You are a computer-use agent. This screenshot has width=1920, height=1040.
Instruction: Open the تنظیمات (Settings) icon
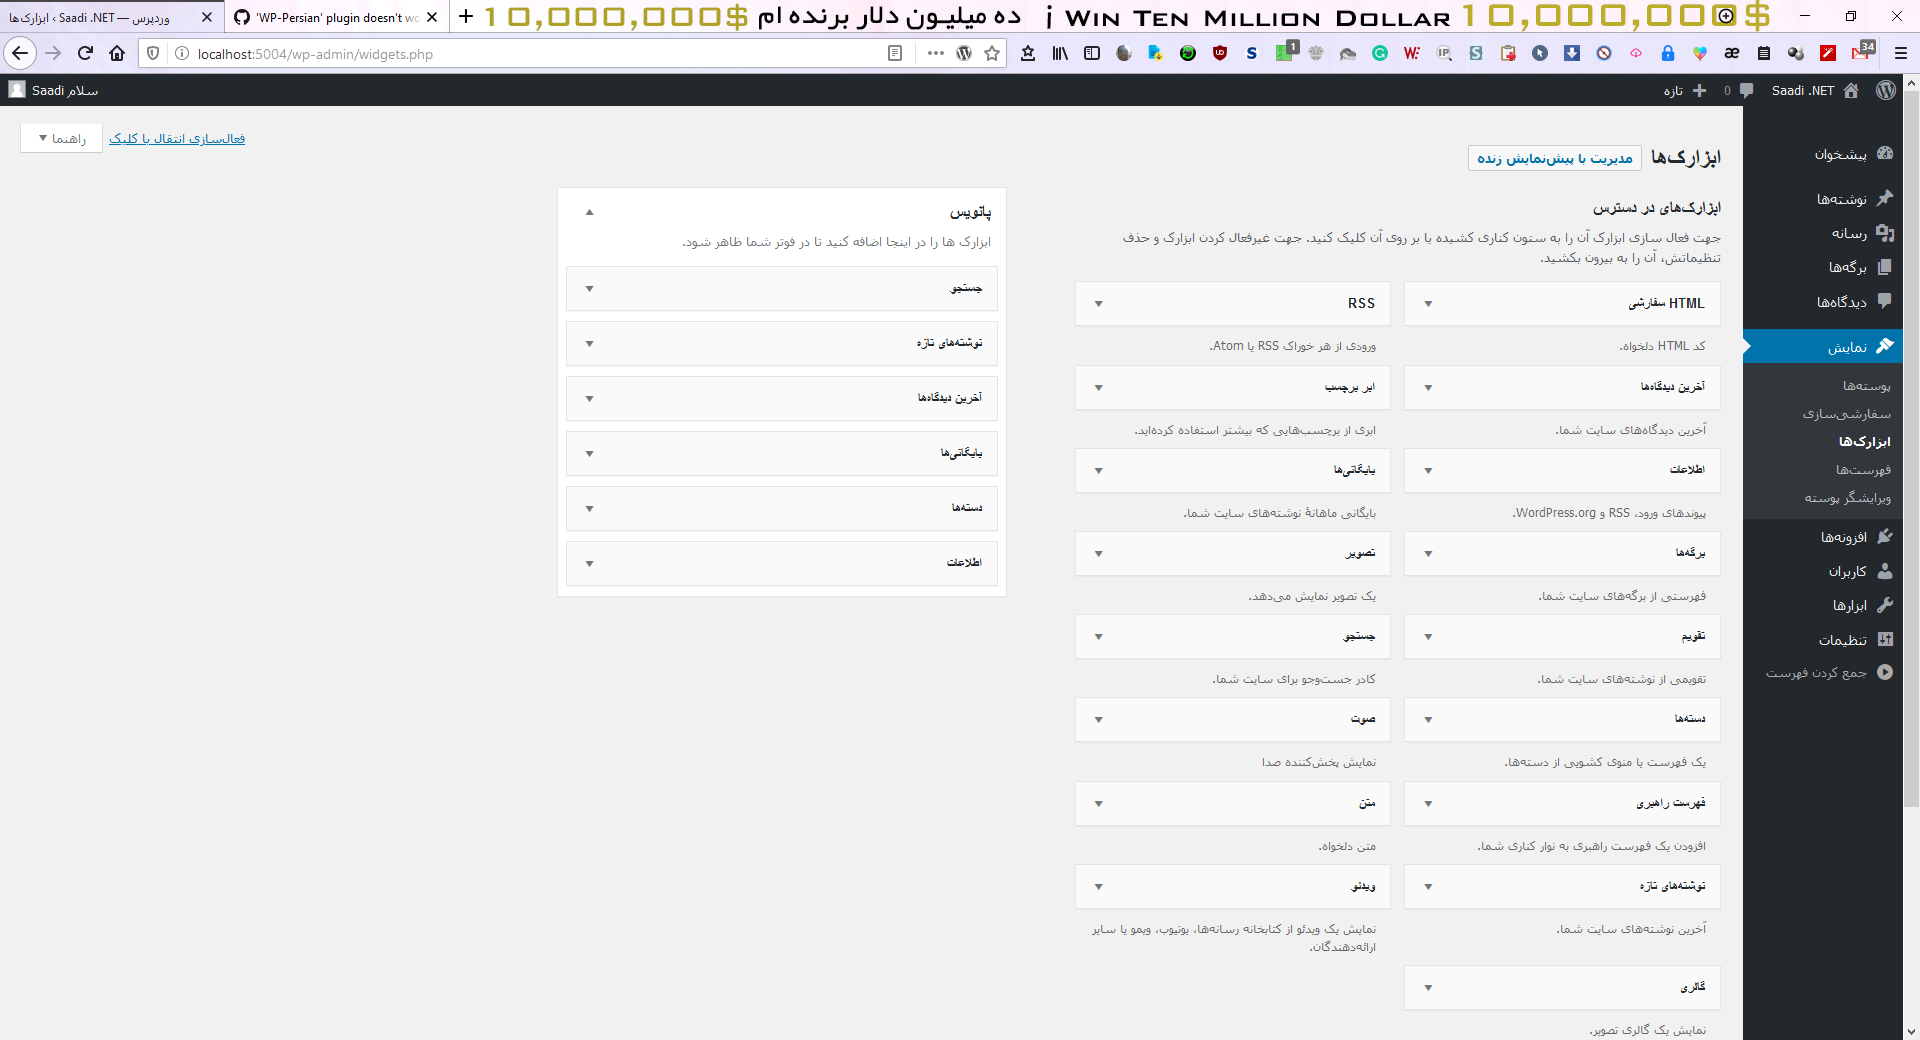(1886, 639)
